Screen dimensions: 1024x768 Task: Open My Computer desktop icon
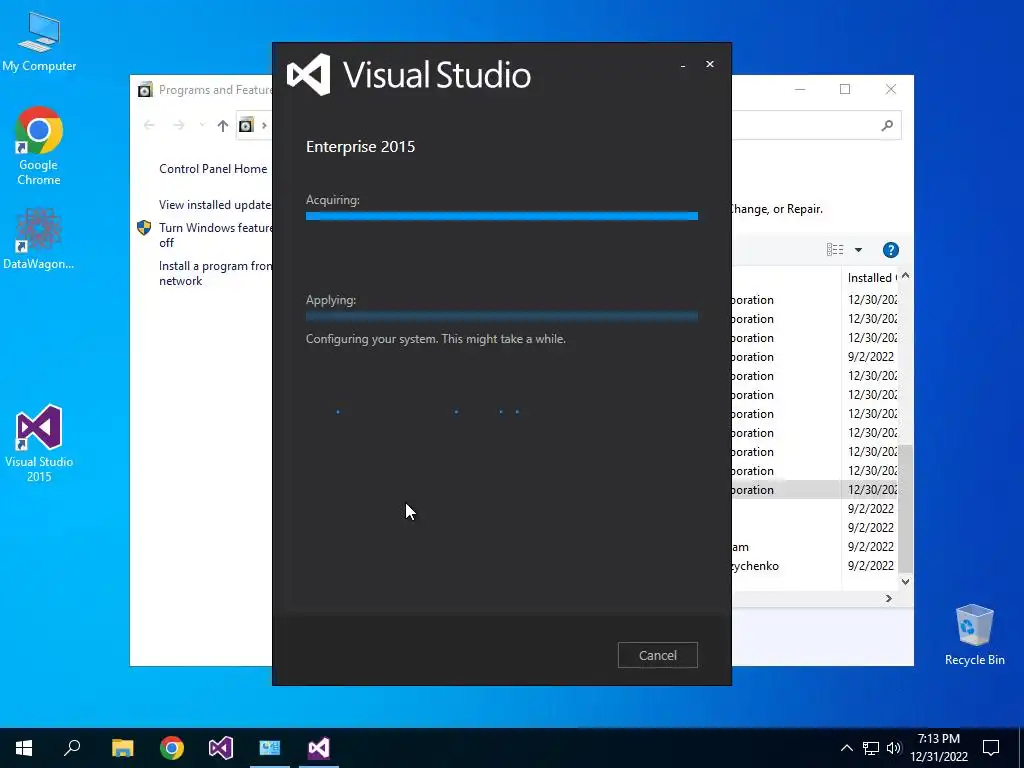point(39,42)
